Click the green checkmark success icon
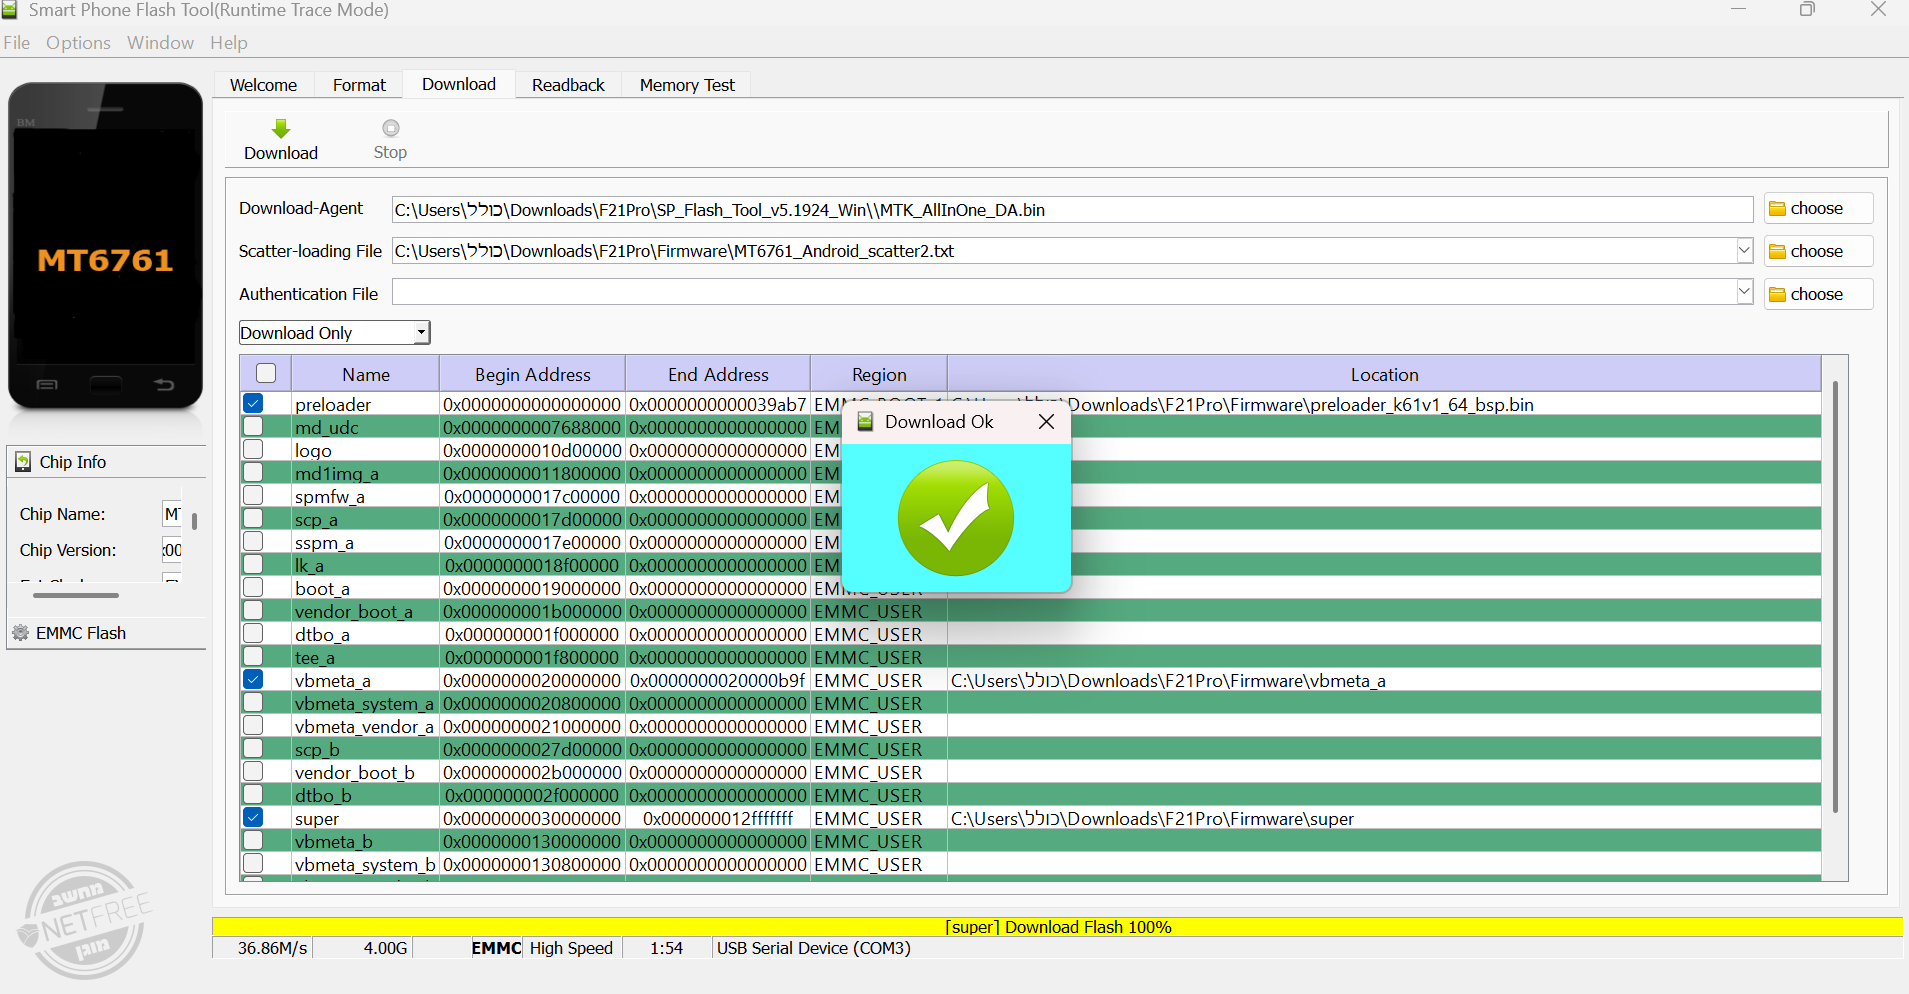 [955, 518]
